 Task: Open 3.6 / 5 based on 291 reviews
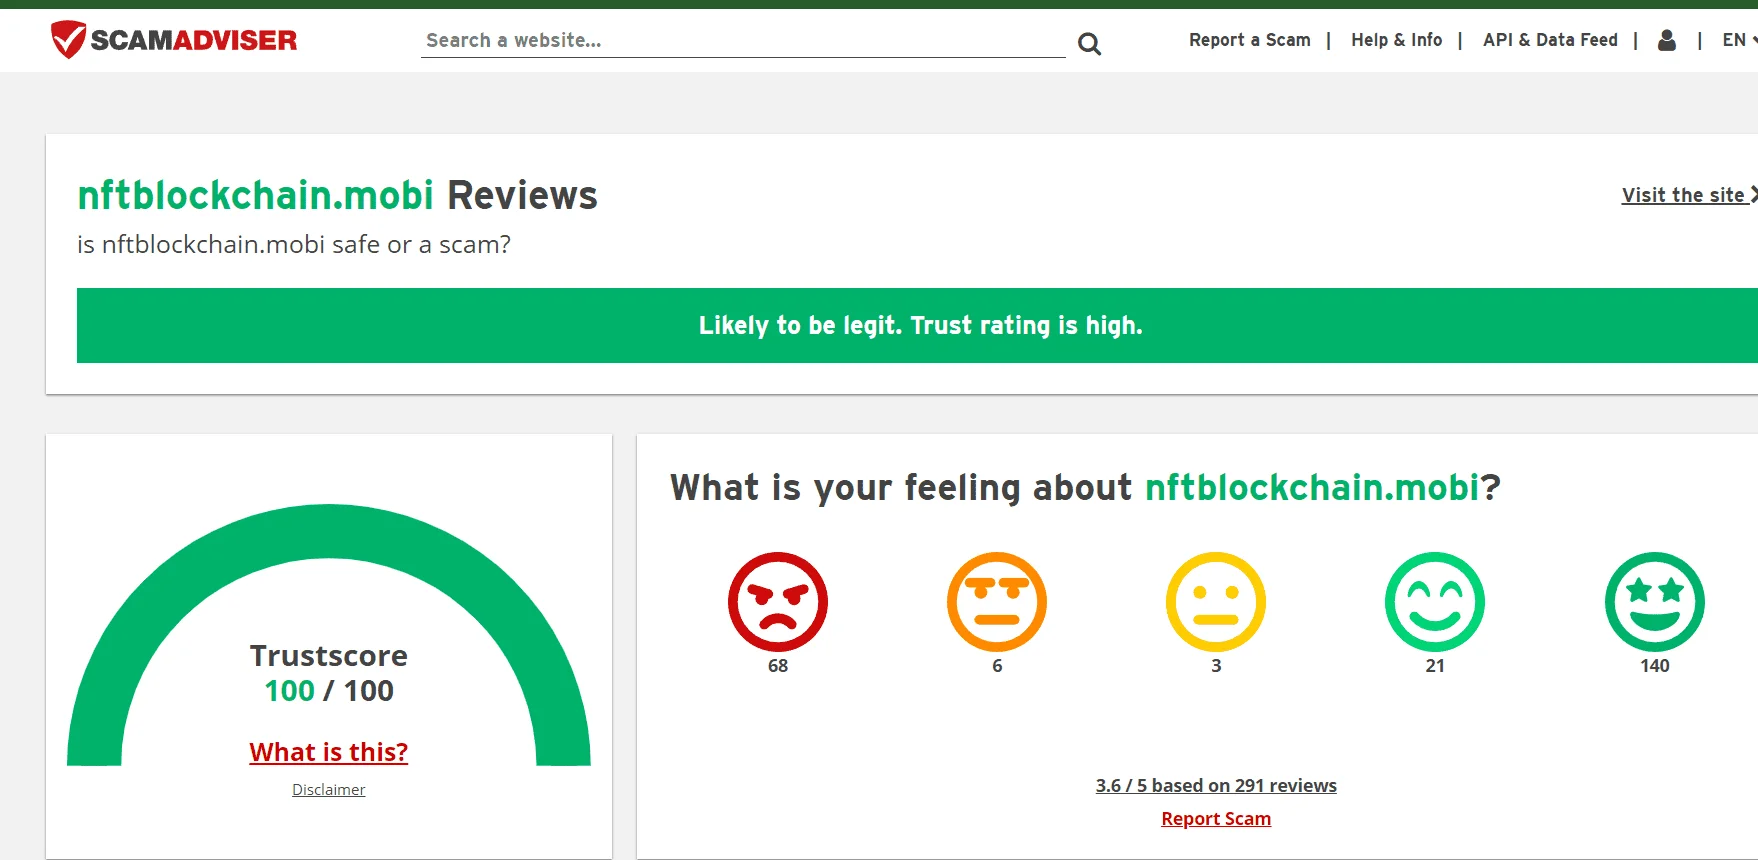pos(1216,786)
